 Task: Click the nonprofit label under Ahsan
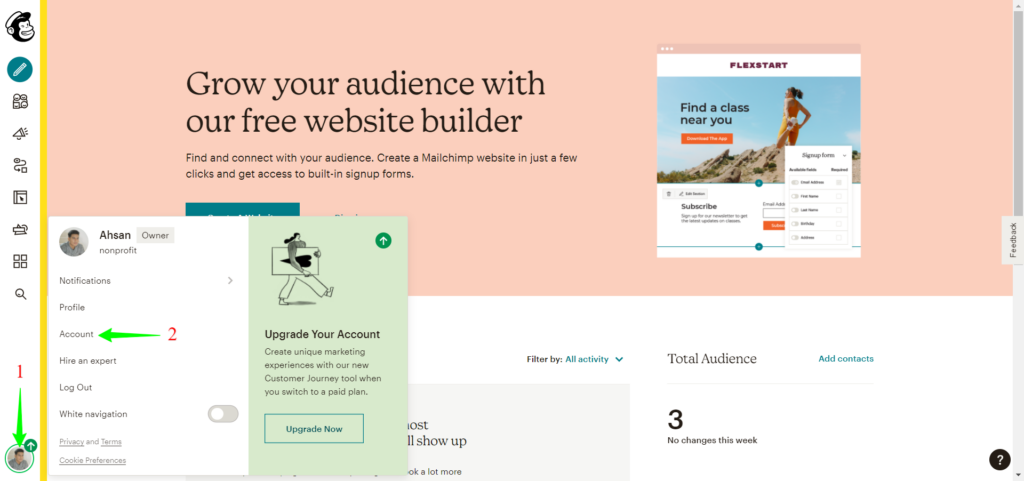pos(118,251)
